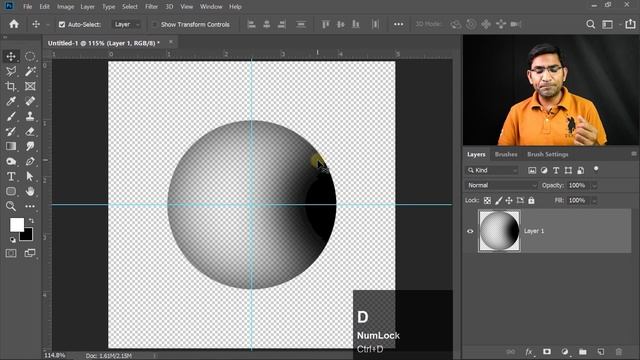Open the File menu

[x=27, y=7]
